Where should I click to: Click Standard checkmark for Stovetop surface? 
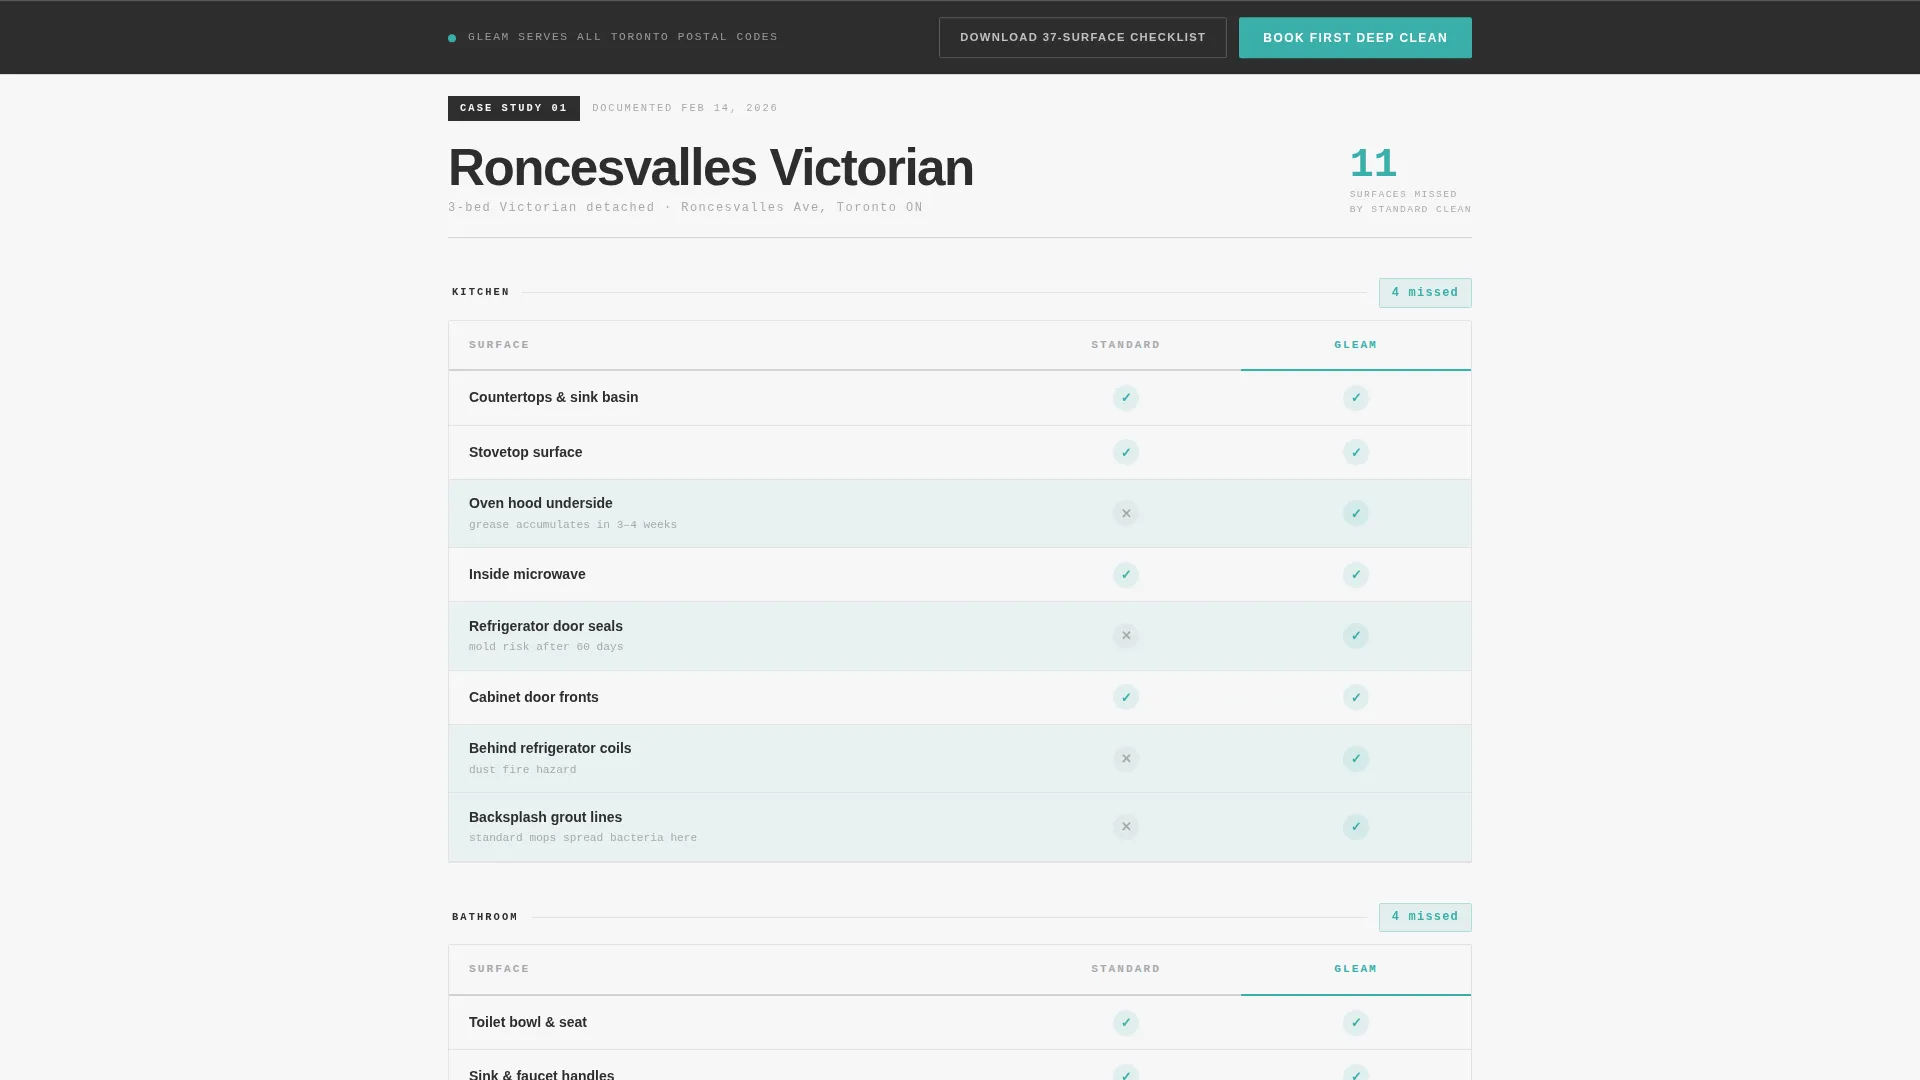point(1126,452)
